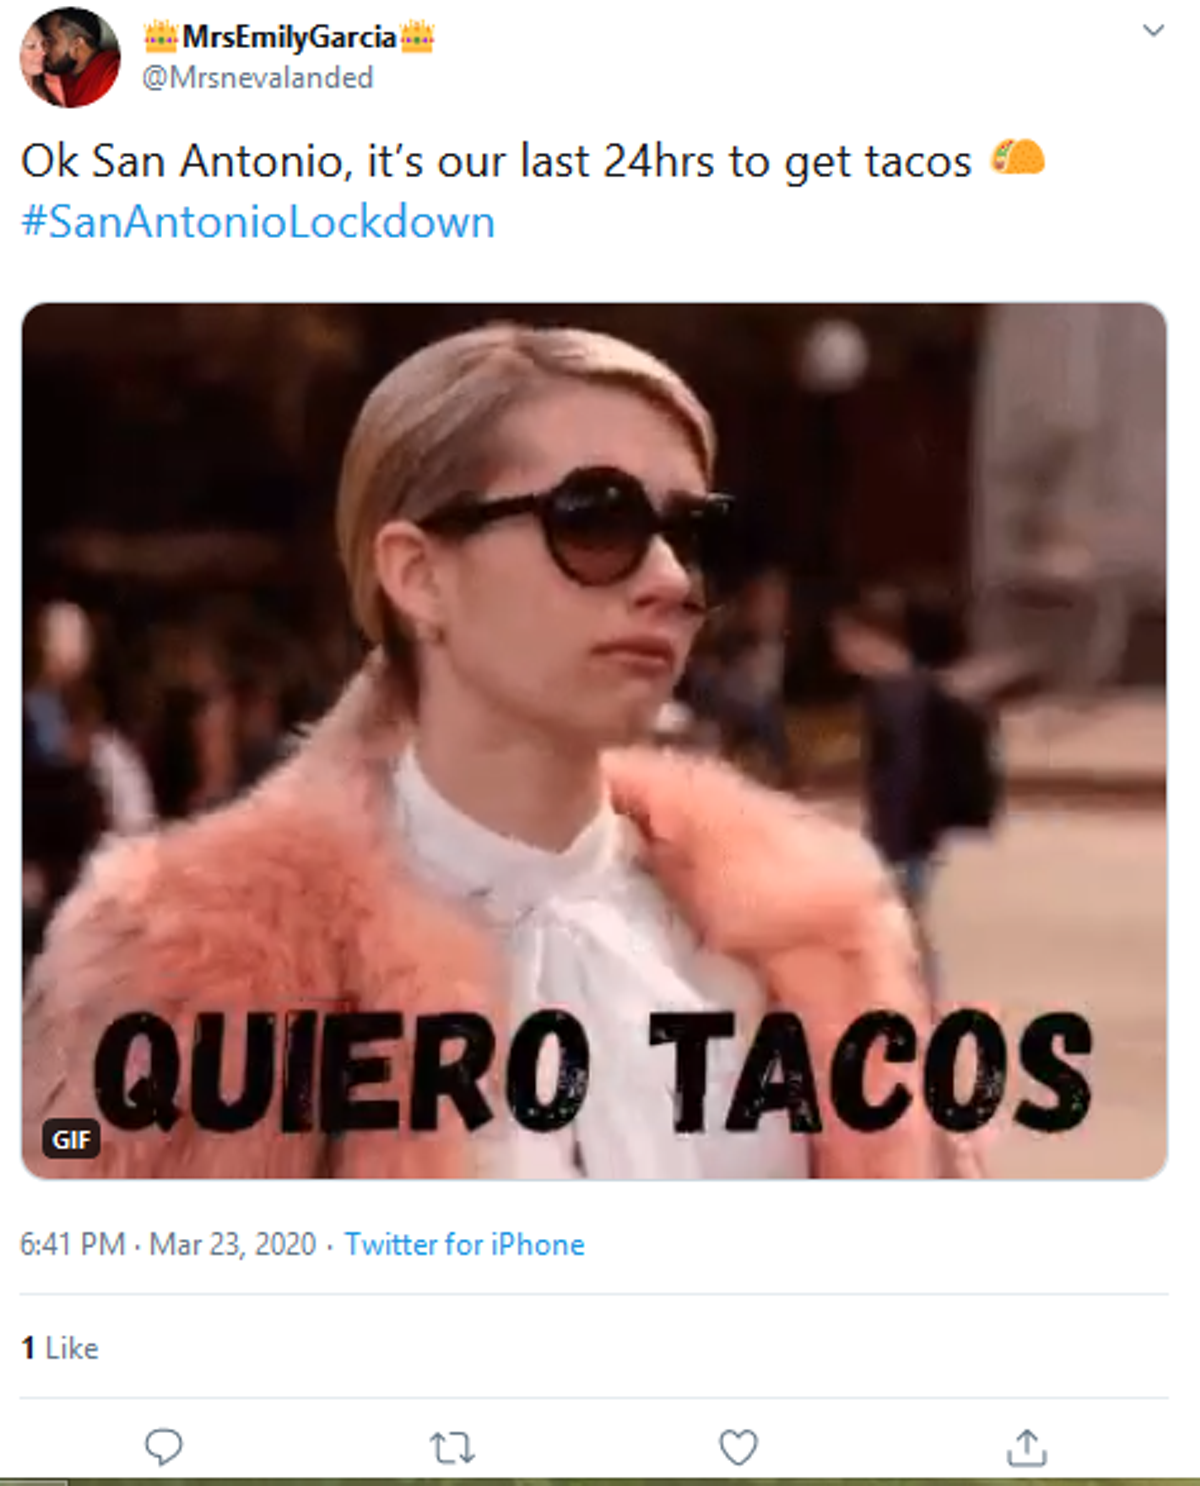Play the Quiero Tacos GIF media

594,741
